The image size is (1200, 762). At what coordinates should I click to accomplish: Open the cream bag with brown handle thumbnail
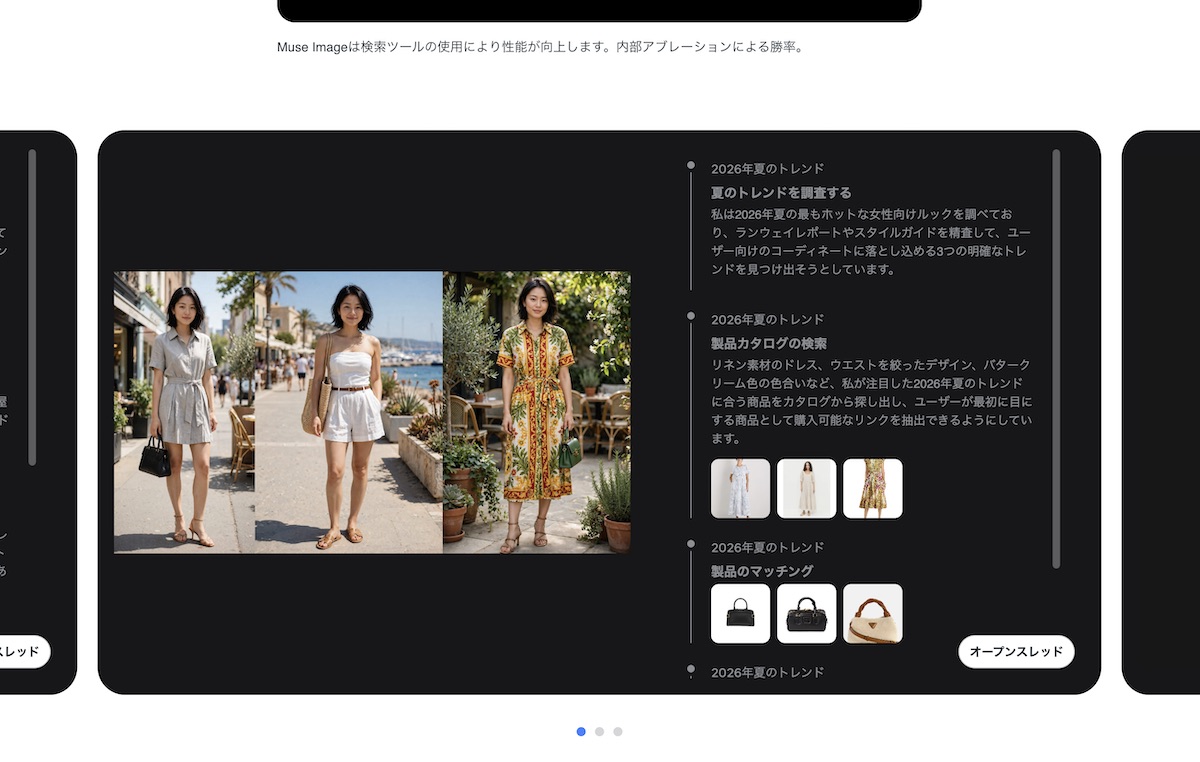pos(872,613)
